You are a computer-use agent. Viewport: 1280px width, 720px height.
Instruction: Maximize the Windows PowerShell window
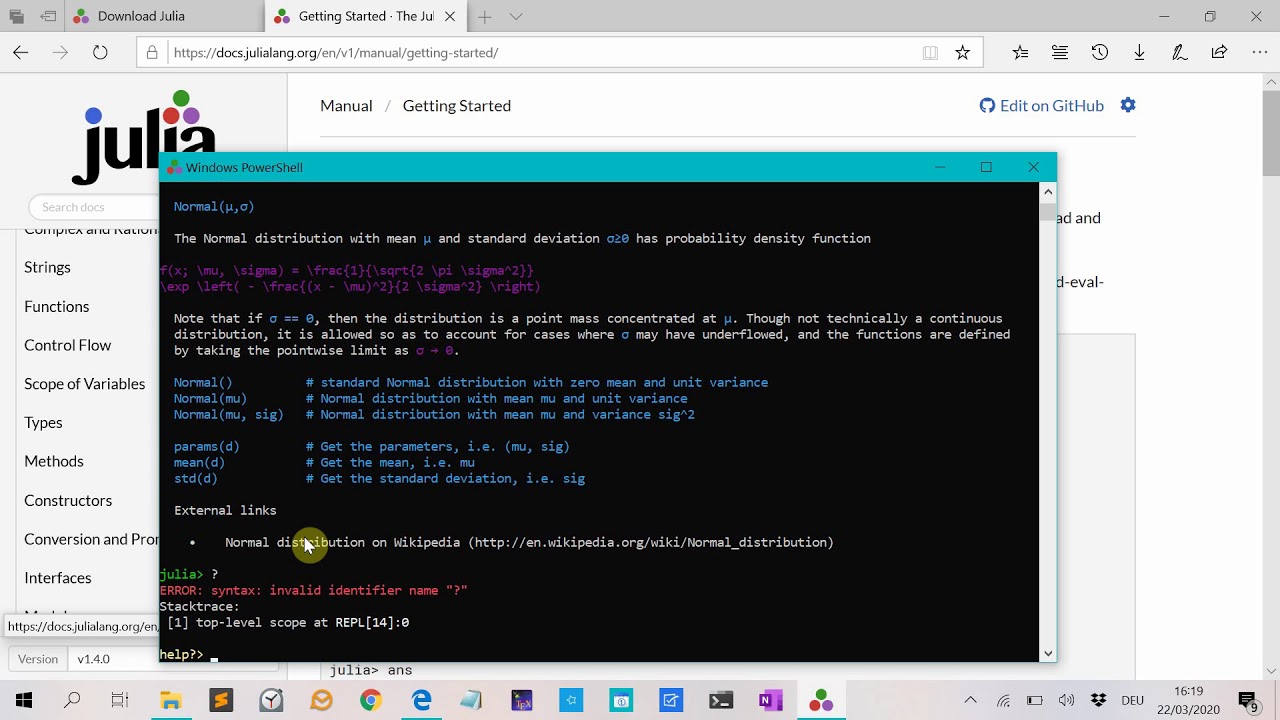[x=986, y=167]
